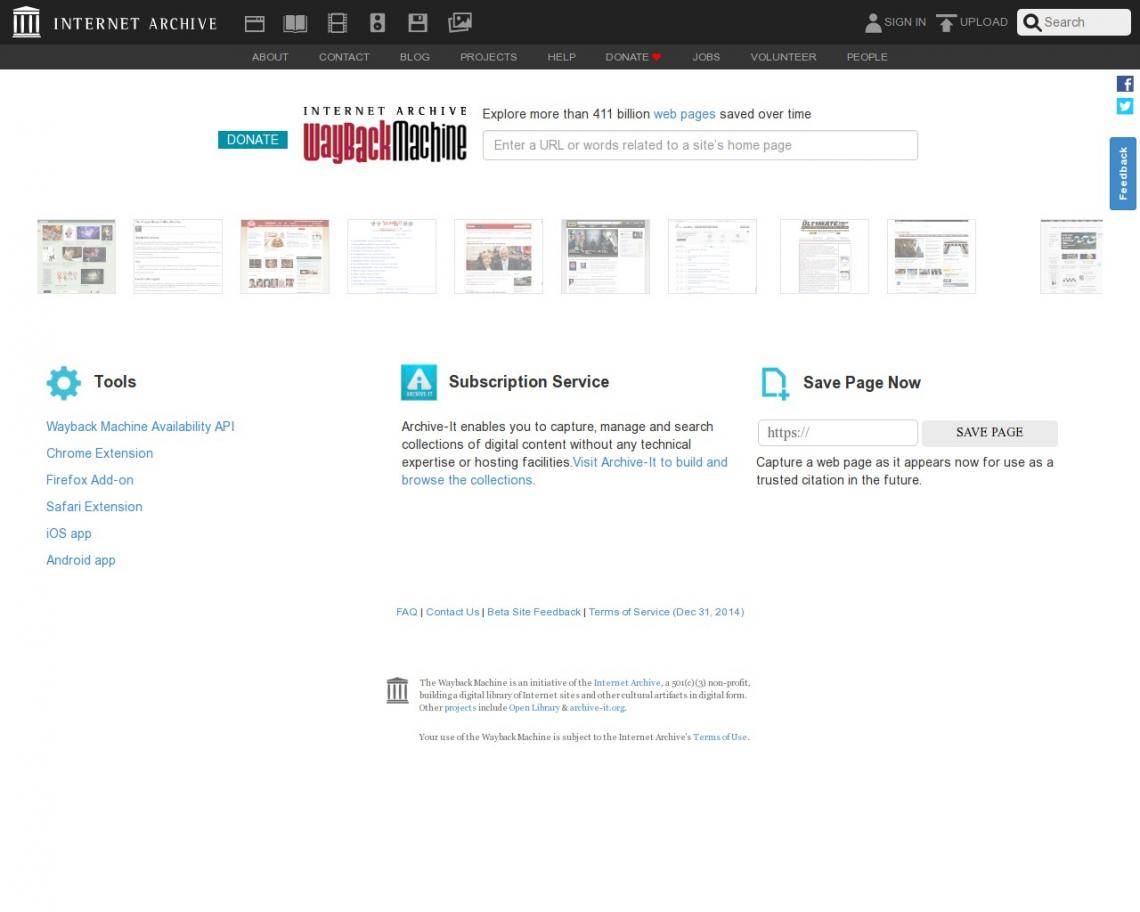Open the Terms of Use link
The height and width of the screenshot is (912, 1140).
click(720, 737)
